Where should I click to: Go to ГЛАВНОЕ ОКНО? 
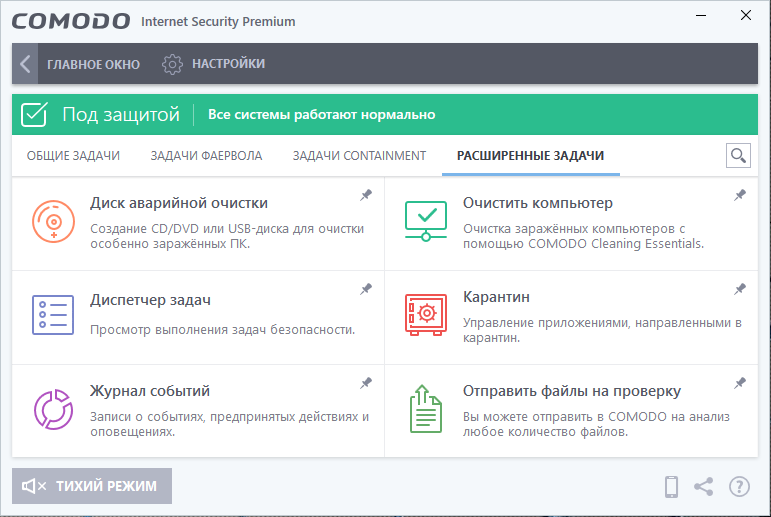click(93, 64)
